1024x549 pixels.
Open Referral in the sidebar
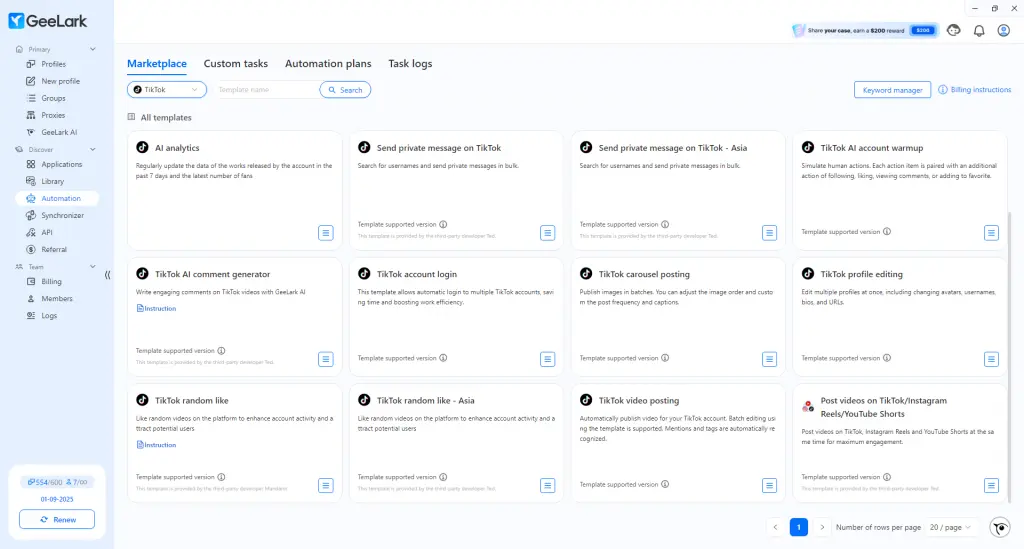pyautogui.click(x=56, y=249)
